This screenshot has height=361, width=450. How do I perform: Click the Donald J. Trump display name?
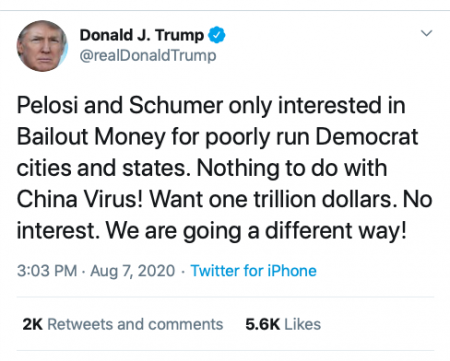(x=142, y=35)
